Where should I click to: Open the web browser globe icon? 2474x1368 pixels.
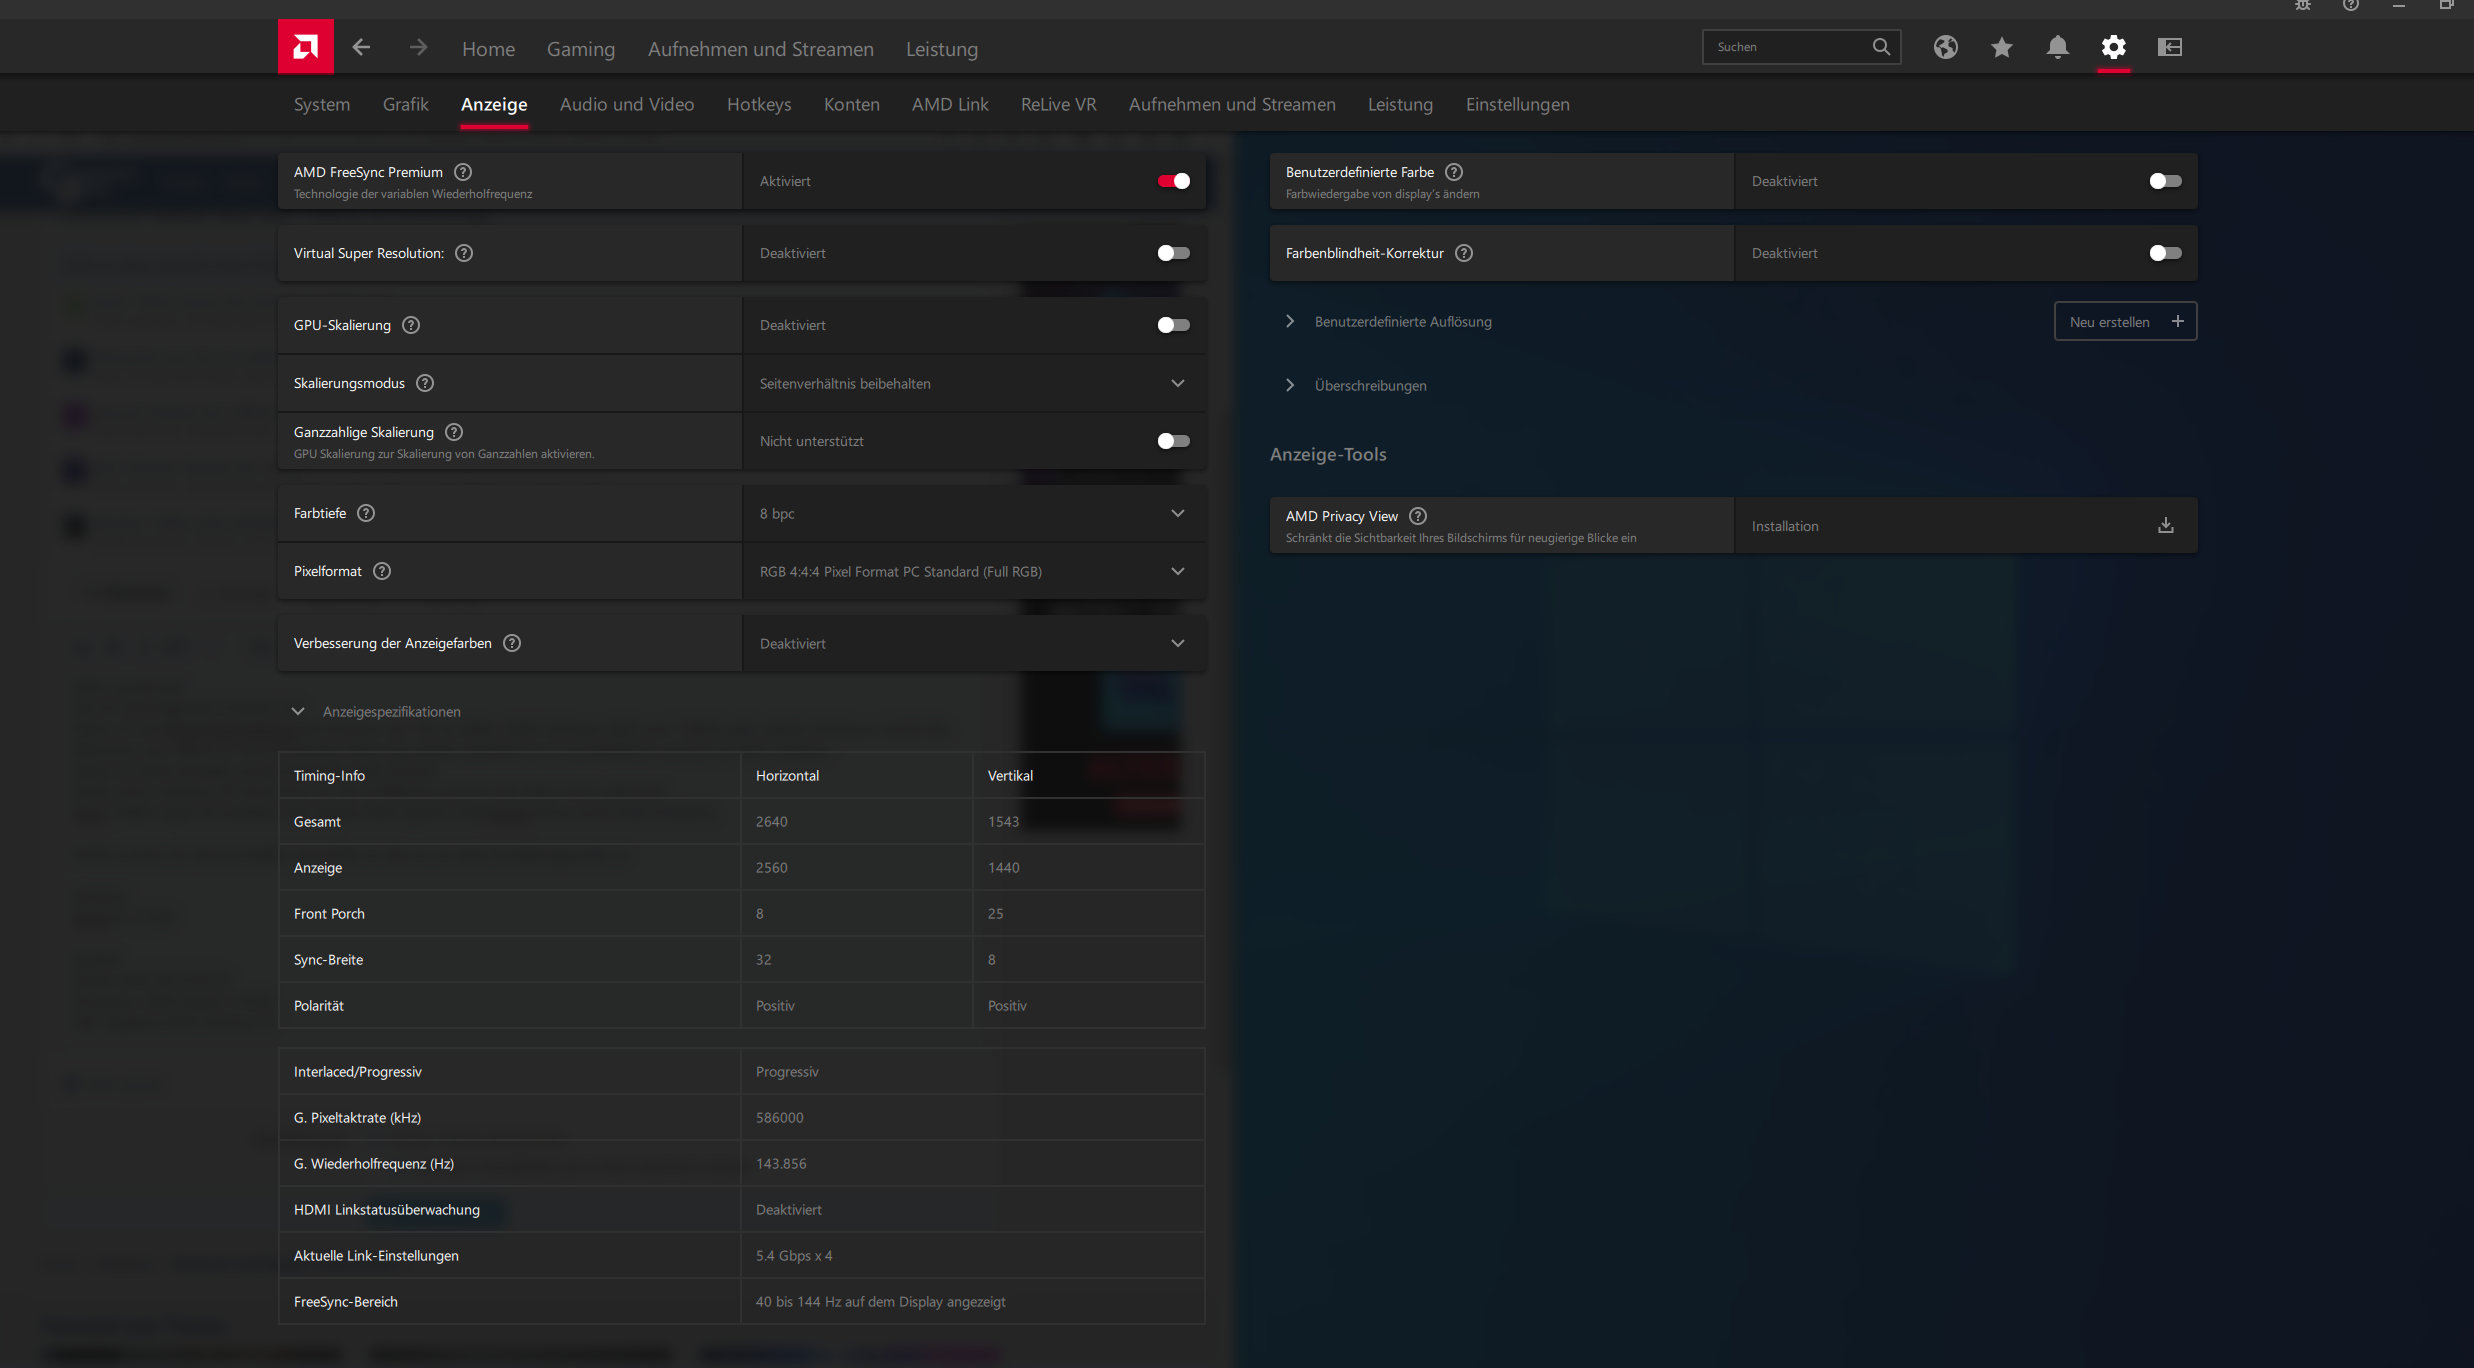[1945, 47]
